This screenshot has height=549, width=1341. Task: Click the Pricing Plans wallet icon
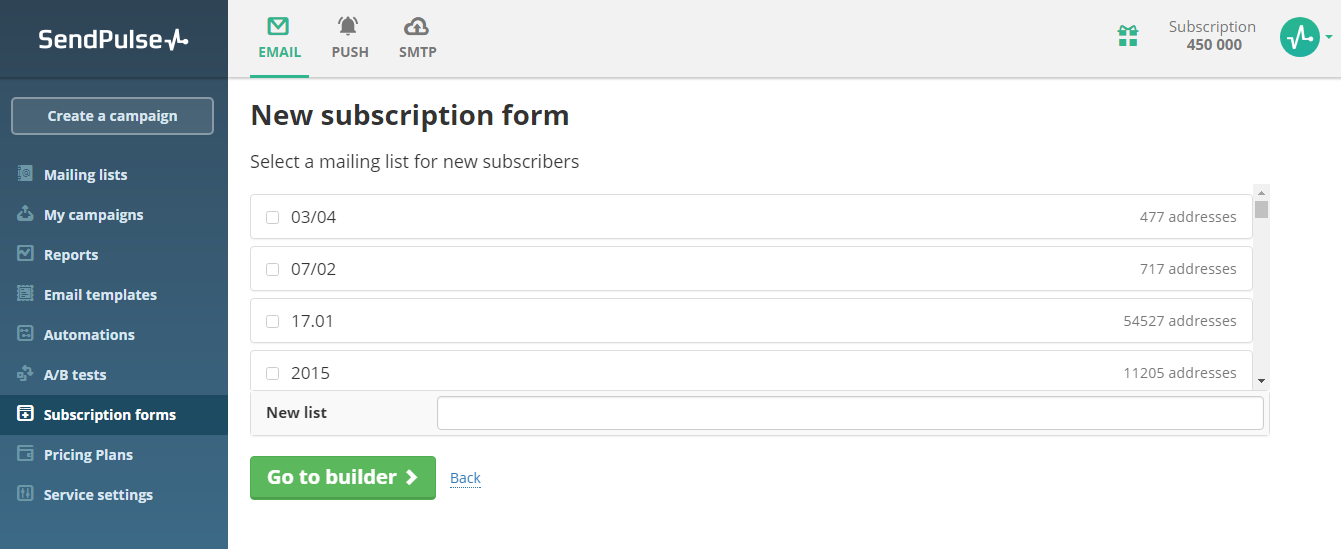pyautogui.click(x=26, y=454)
